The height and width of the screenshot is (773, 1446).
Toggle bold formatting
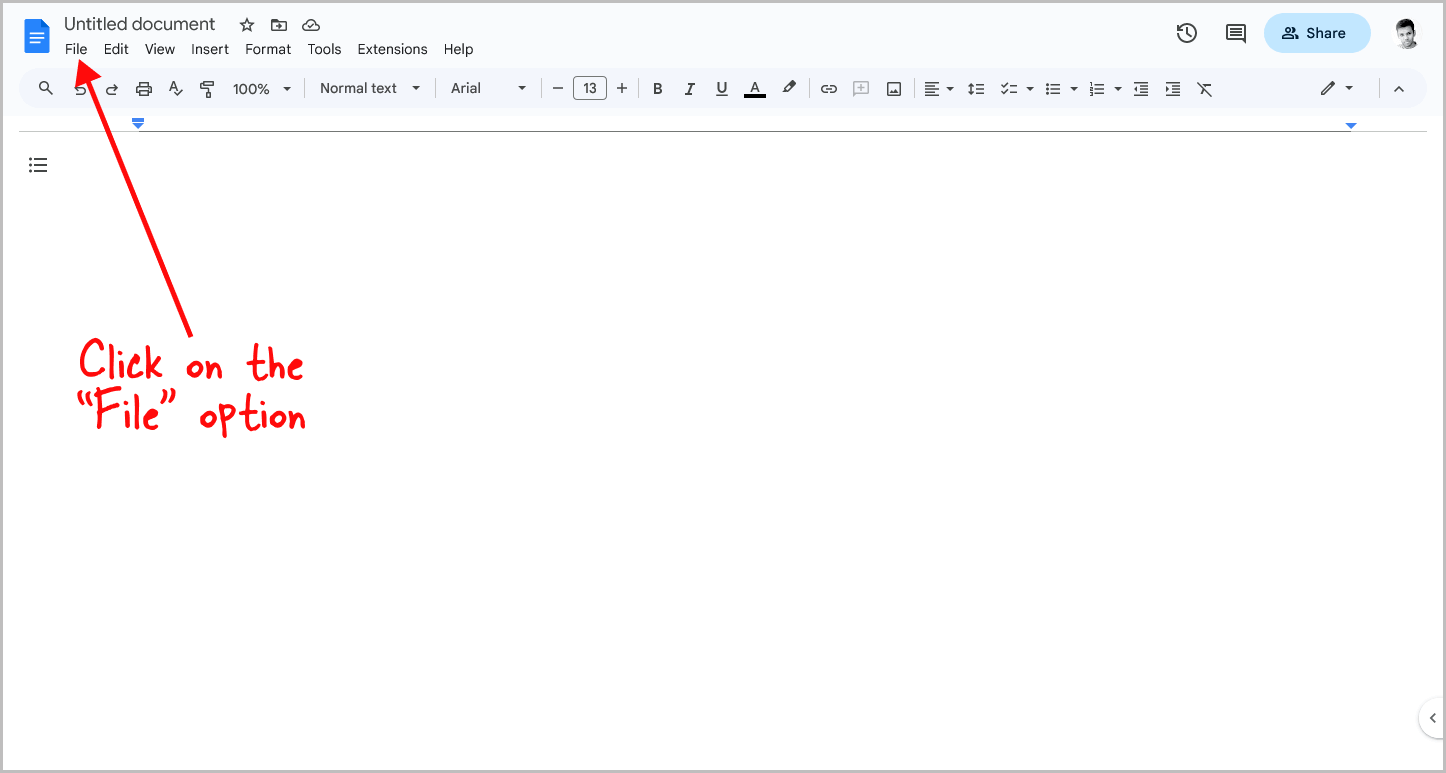[x=657, y=88]
